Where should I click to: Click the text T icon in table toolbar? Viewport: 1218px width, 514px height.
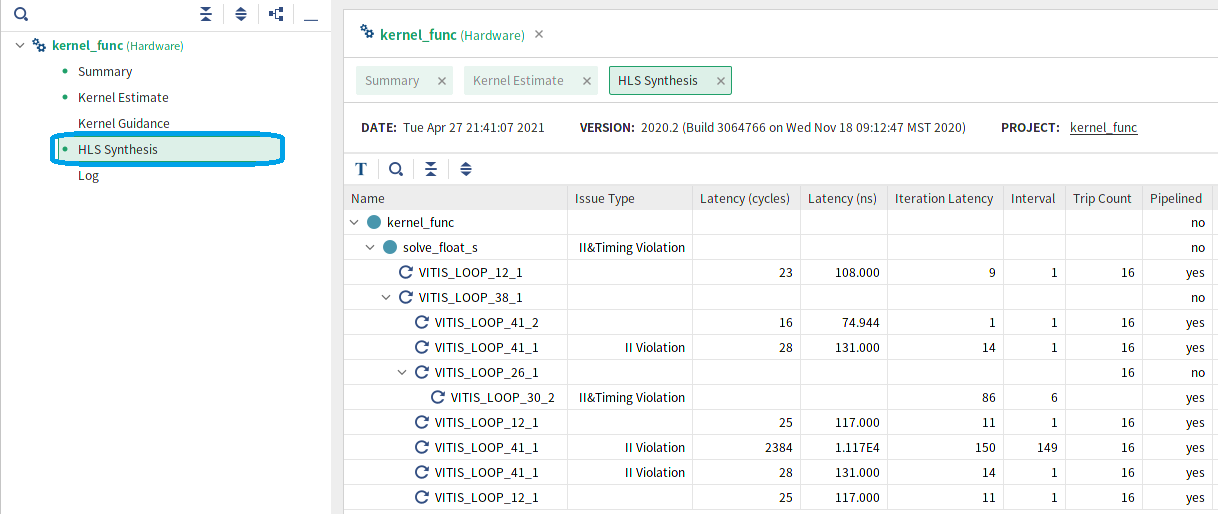tap(361, 169)
